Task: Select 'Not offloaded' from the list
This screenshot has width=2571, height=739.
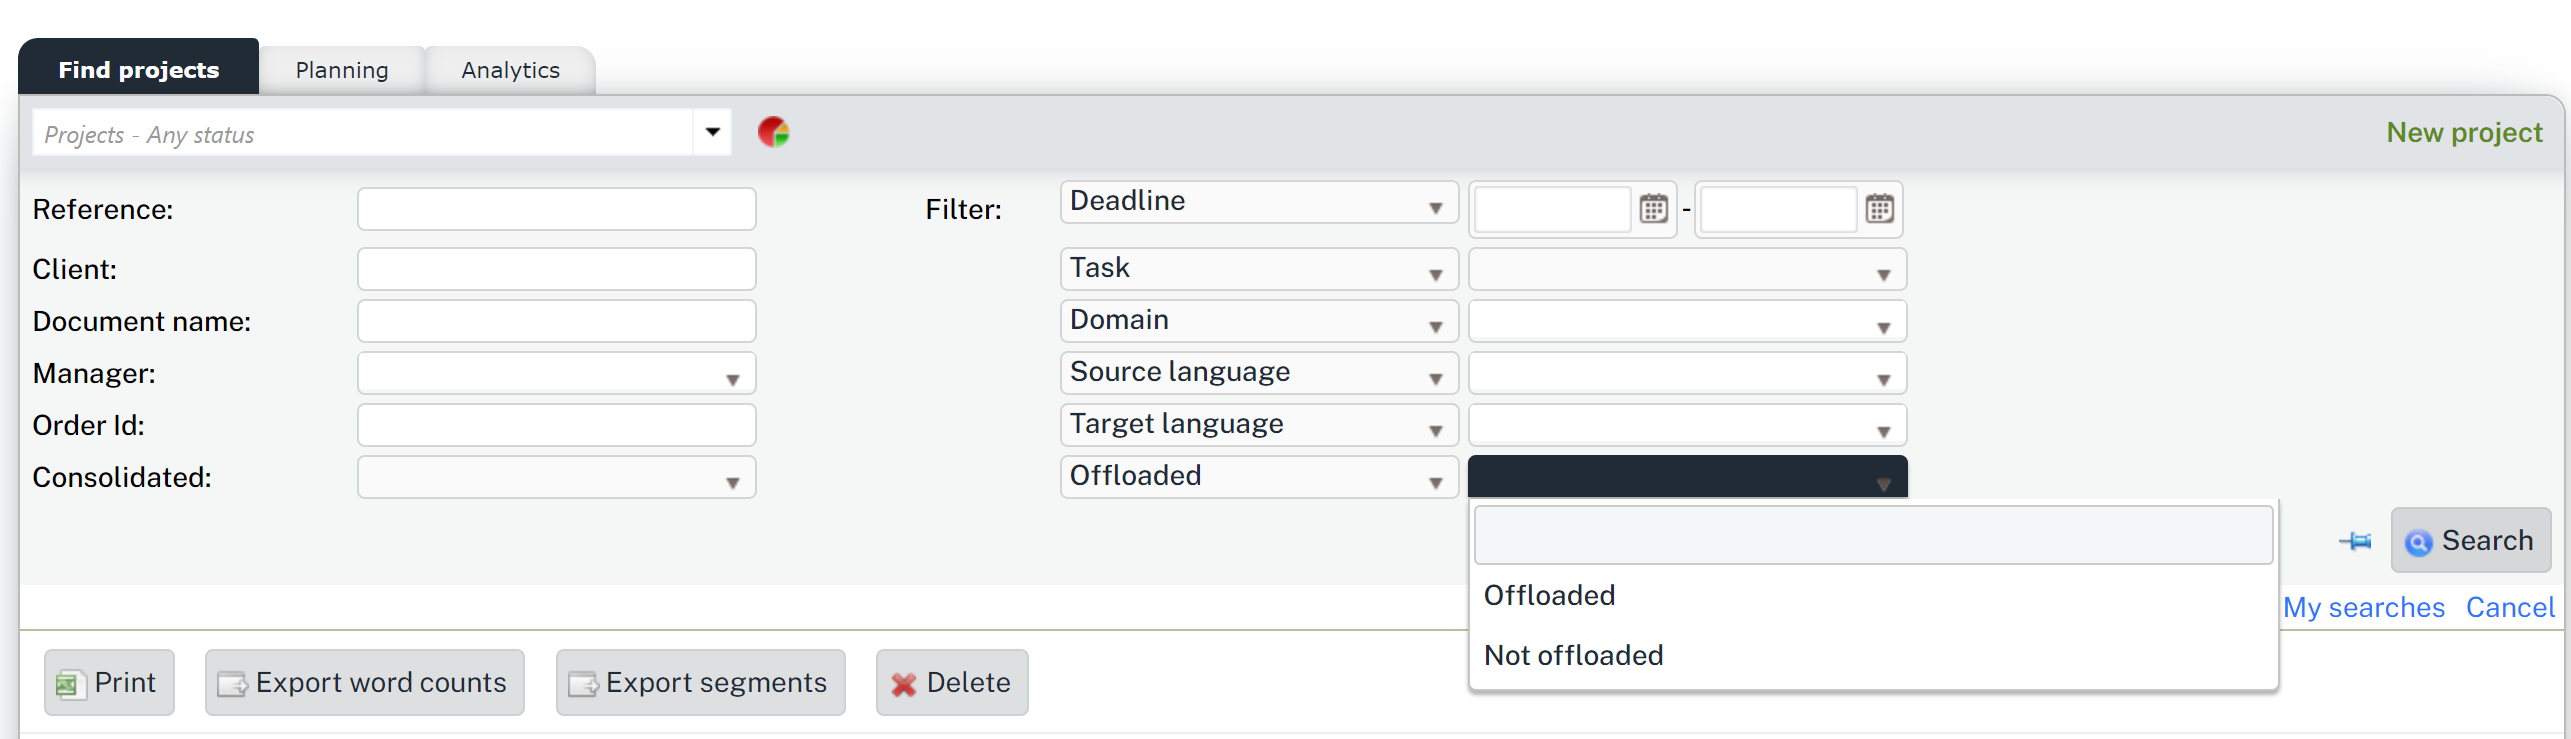Action: click(x=1574, y=655)
